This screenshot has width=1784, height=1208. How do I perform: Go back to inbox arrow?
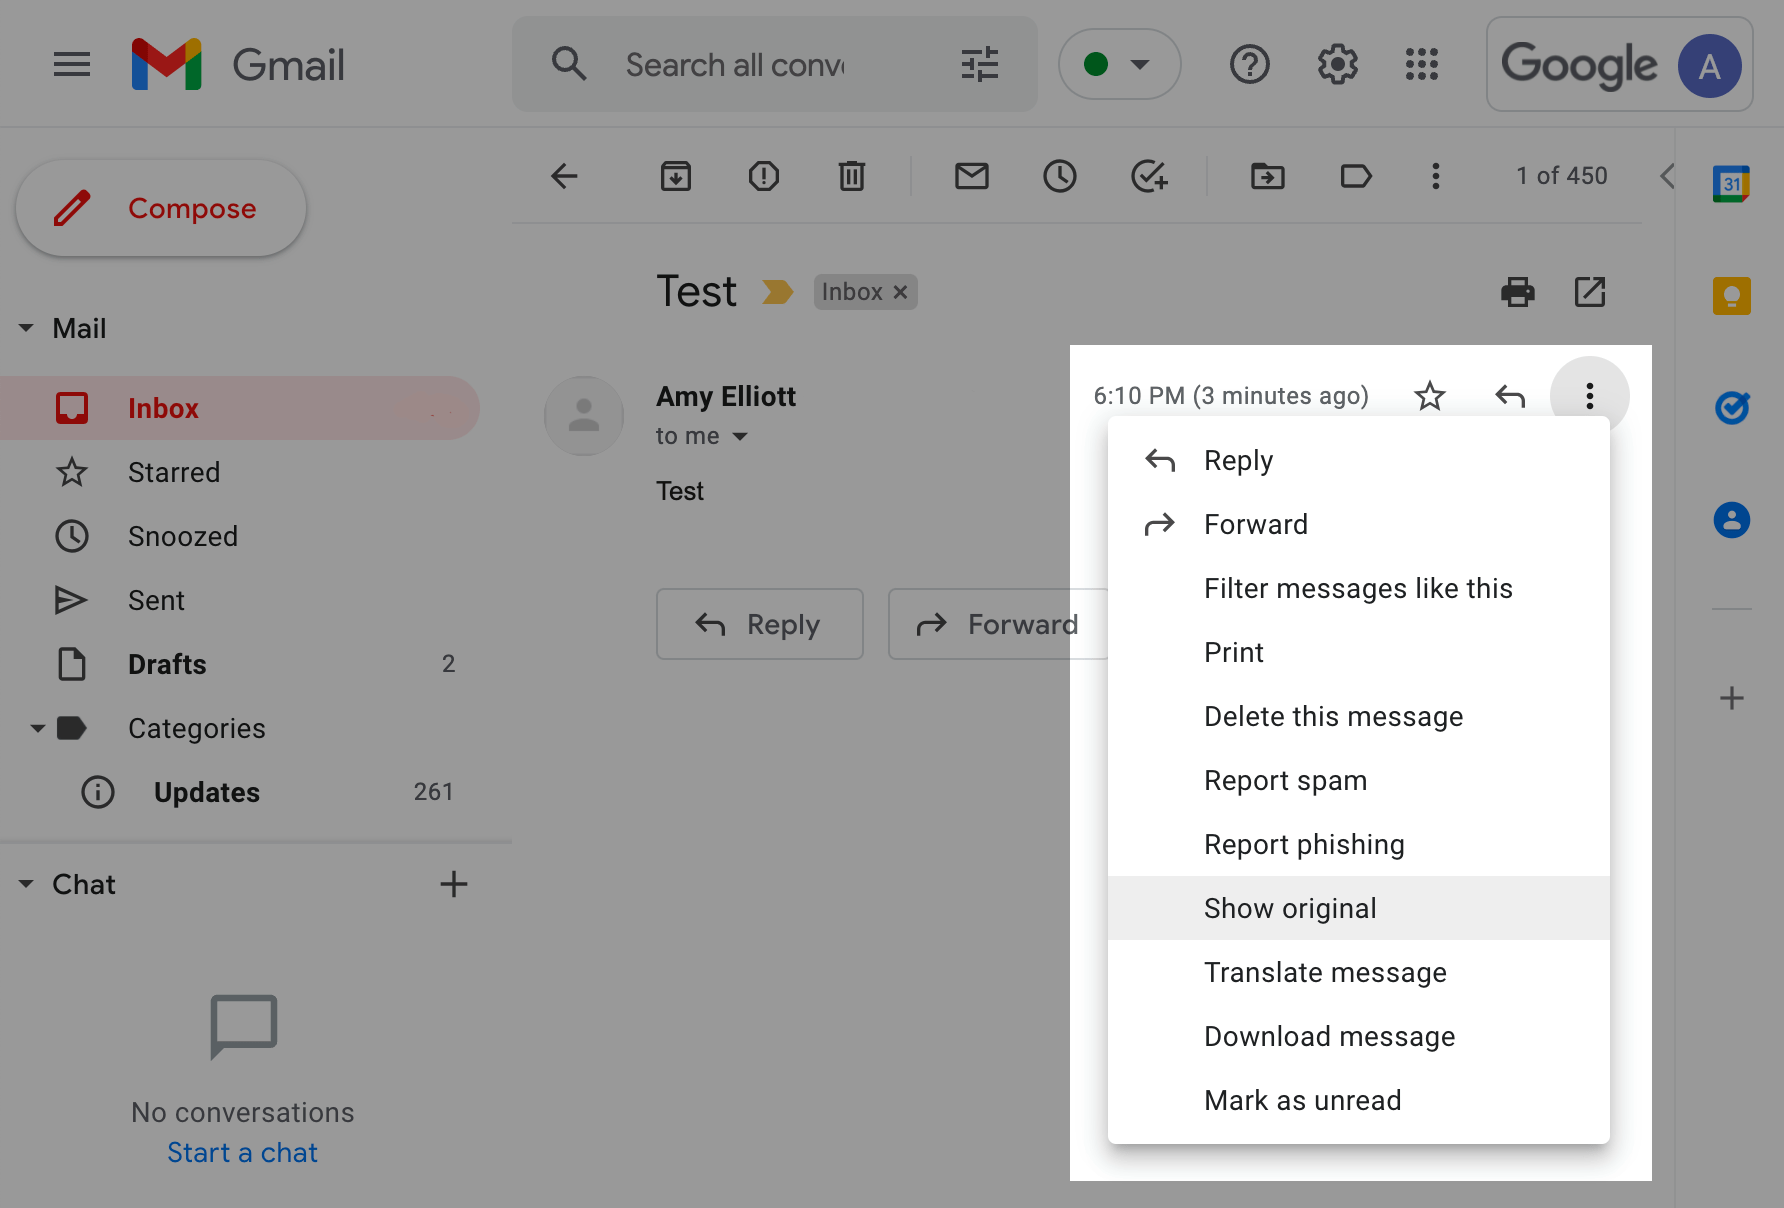564,176
